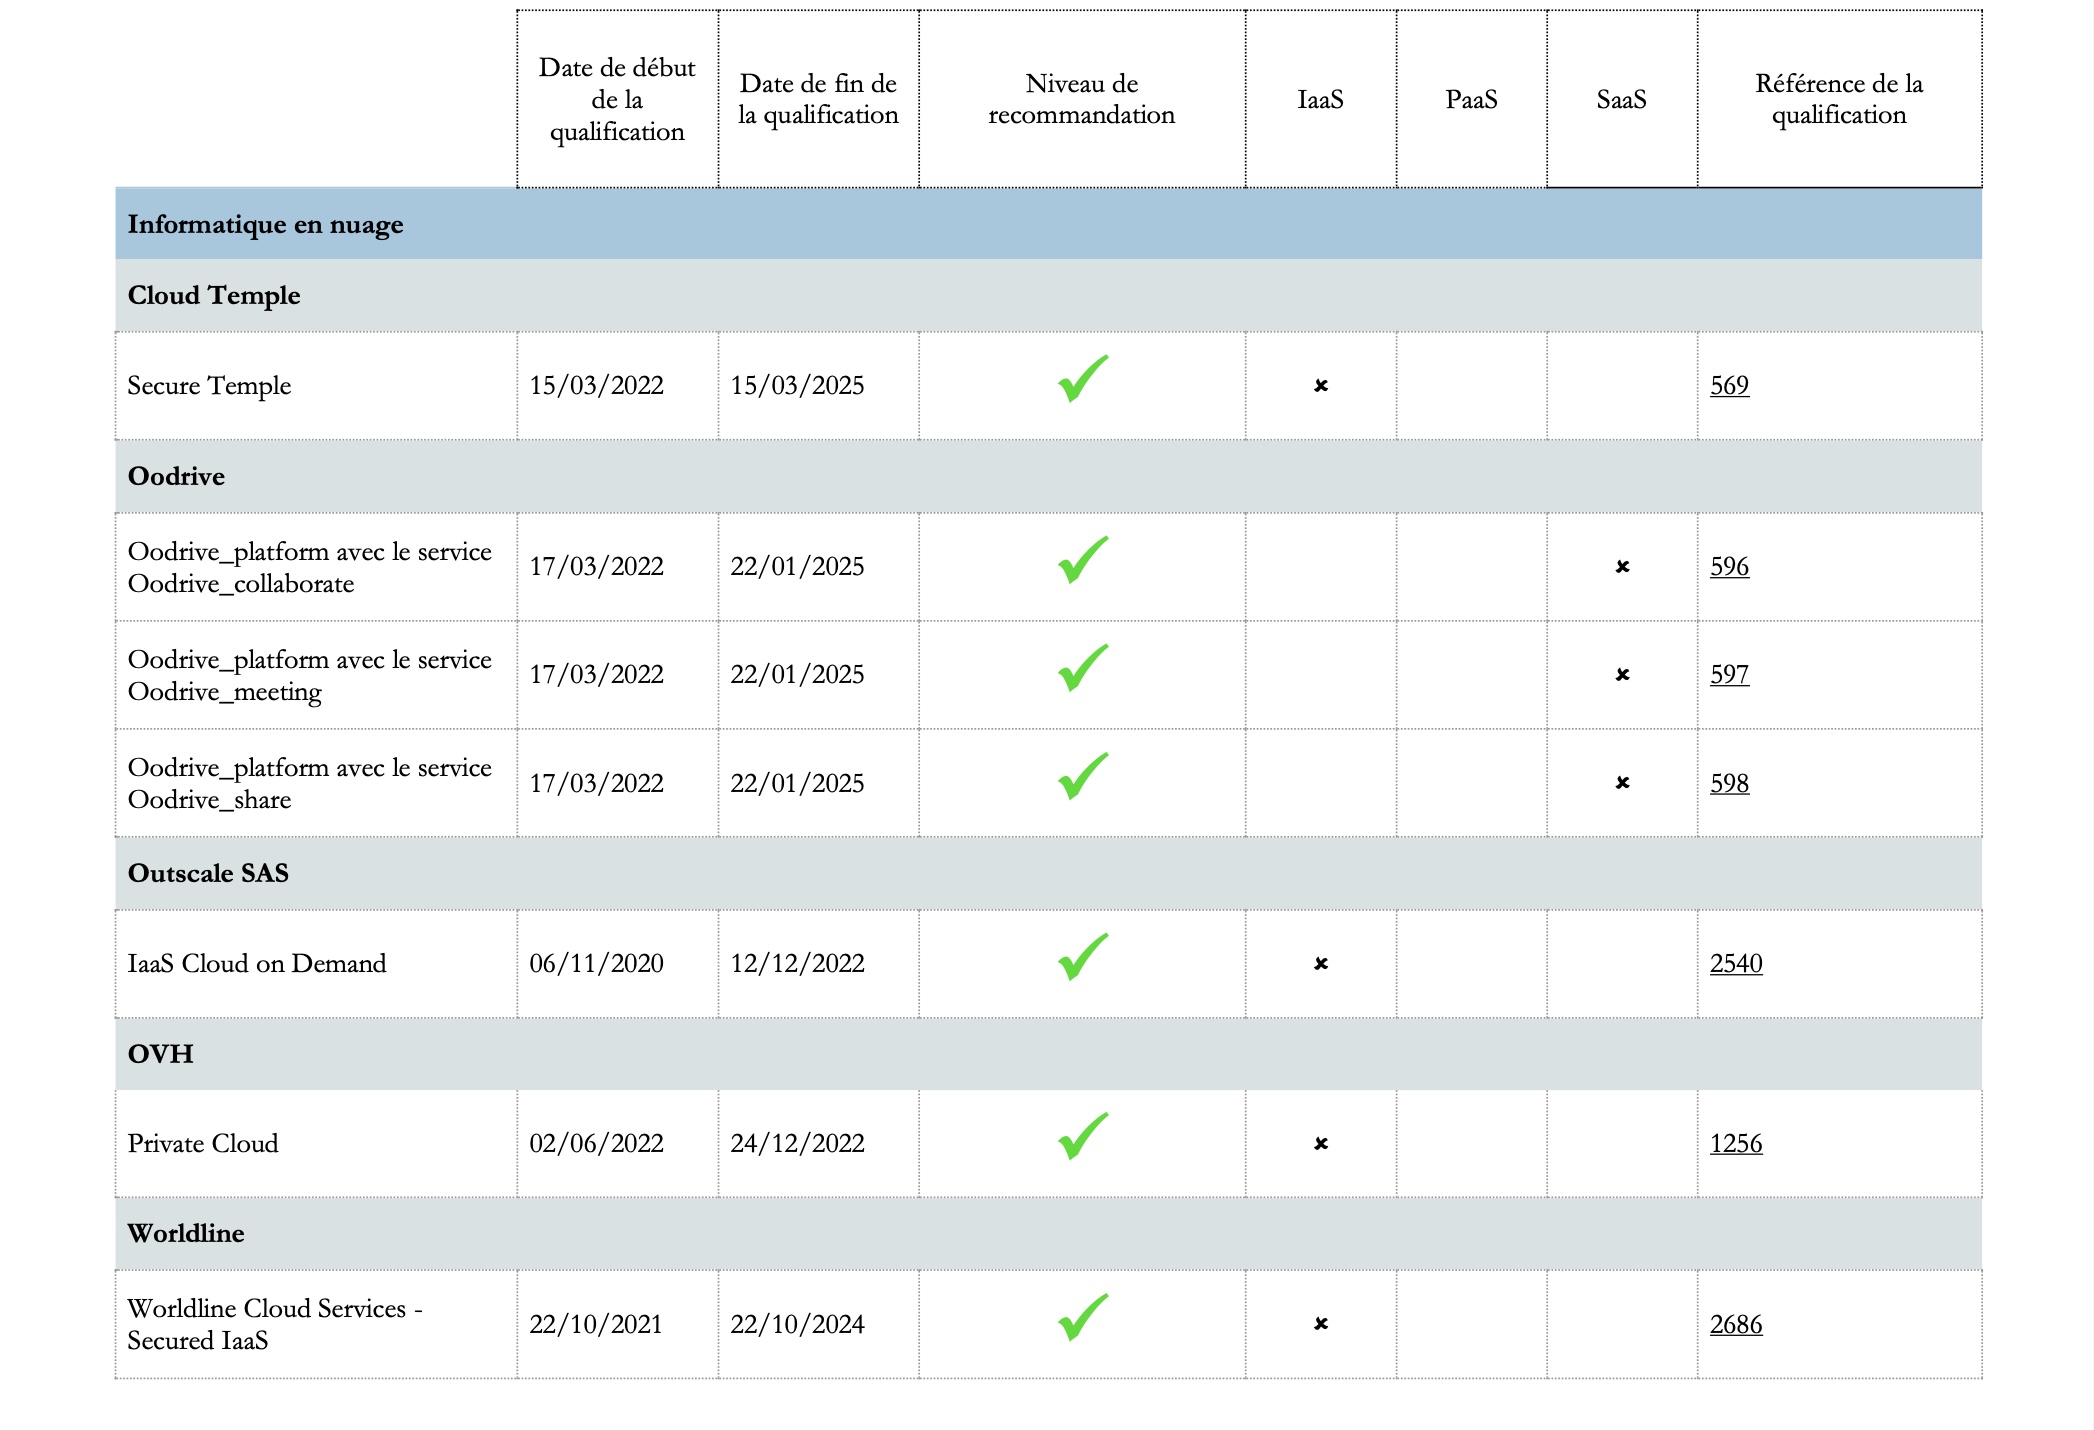
Task: Click the green checkmark for Oodrive_collaborate row
Action: (x=1083, y=560)
